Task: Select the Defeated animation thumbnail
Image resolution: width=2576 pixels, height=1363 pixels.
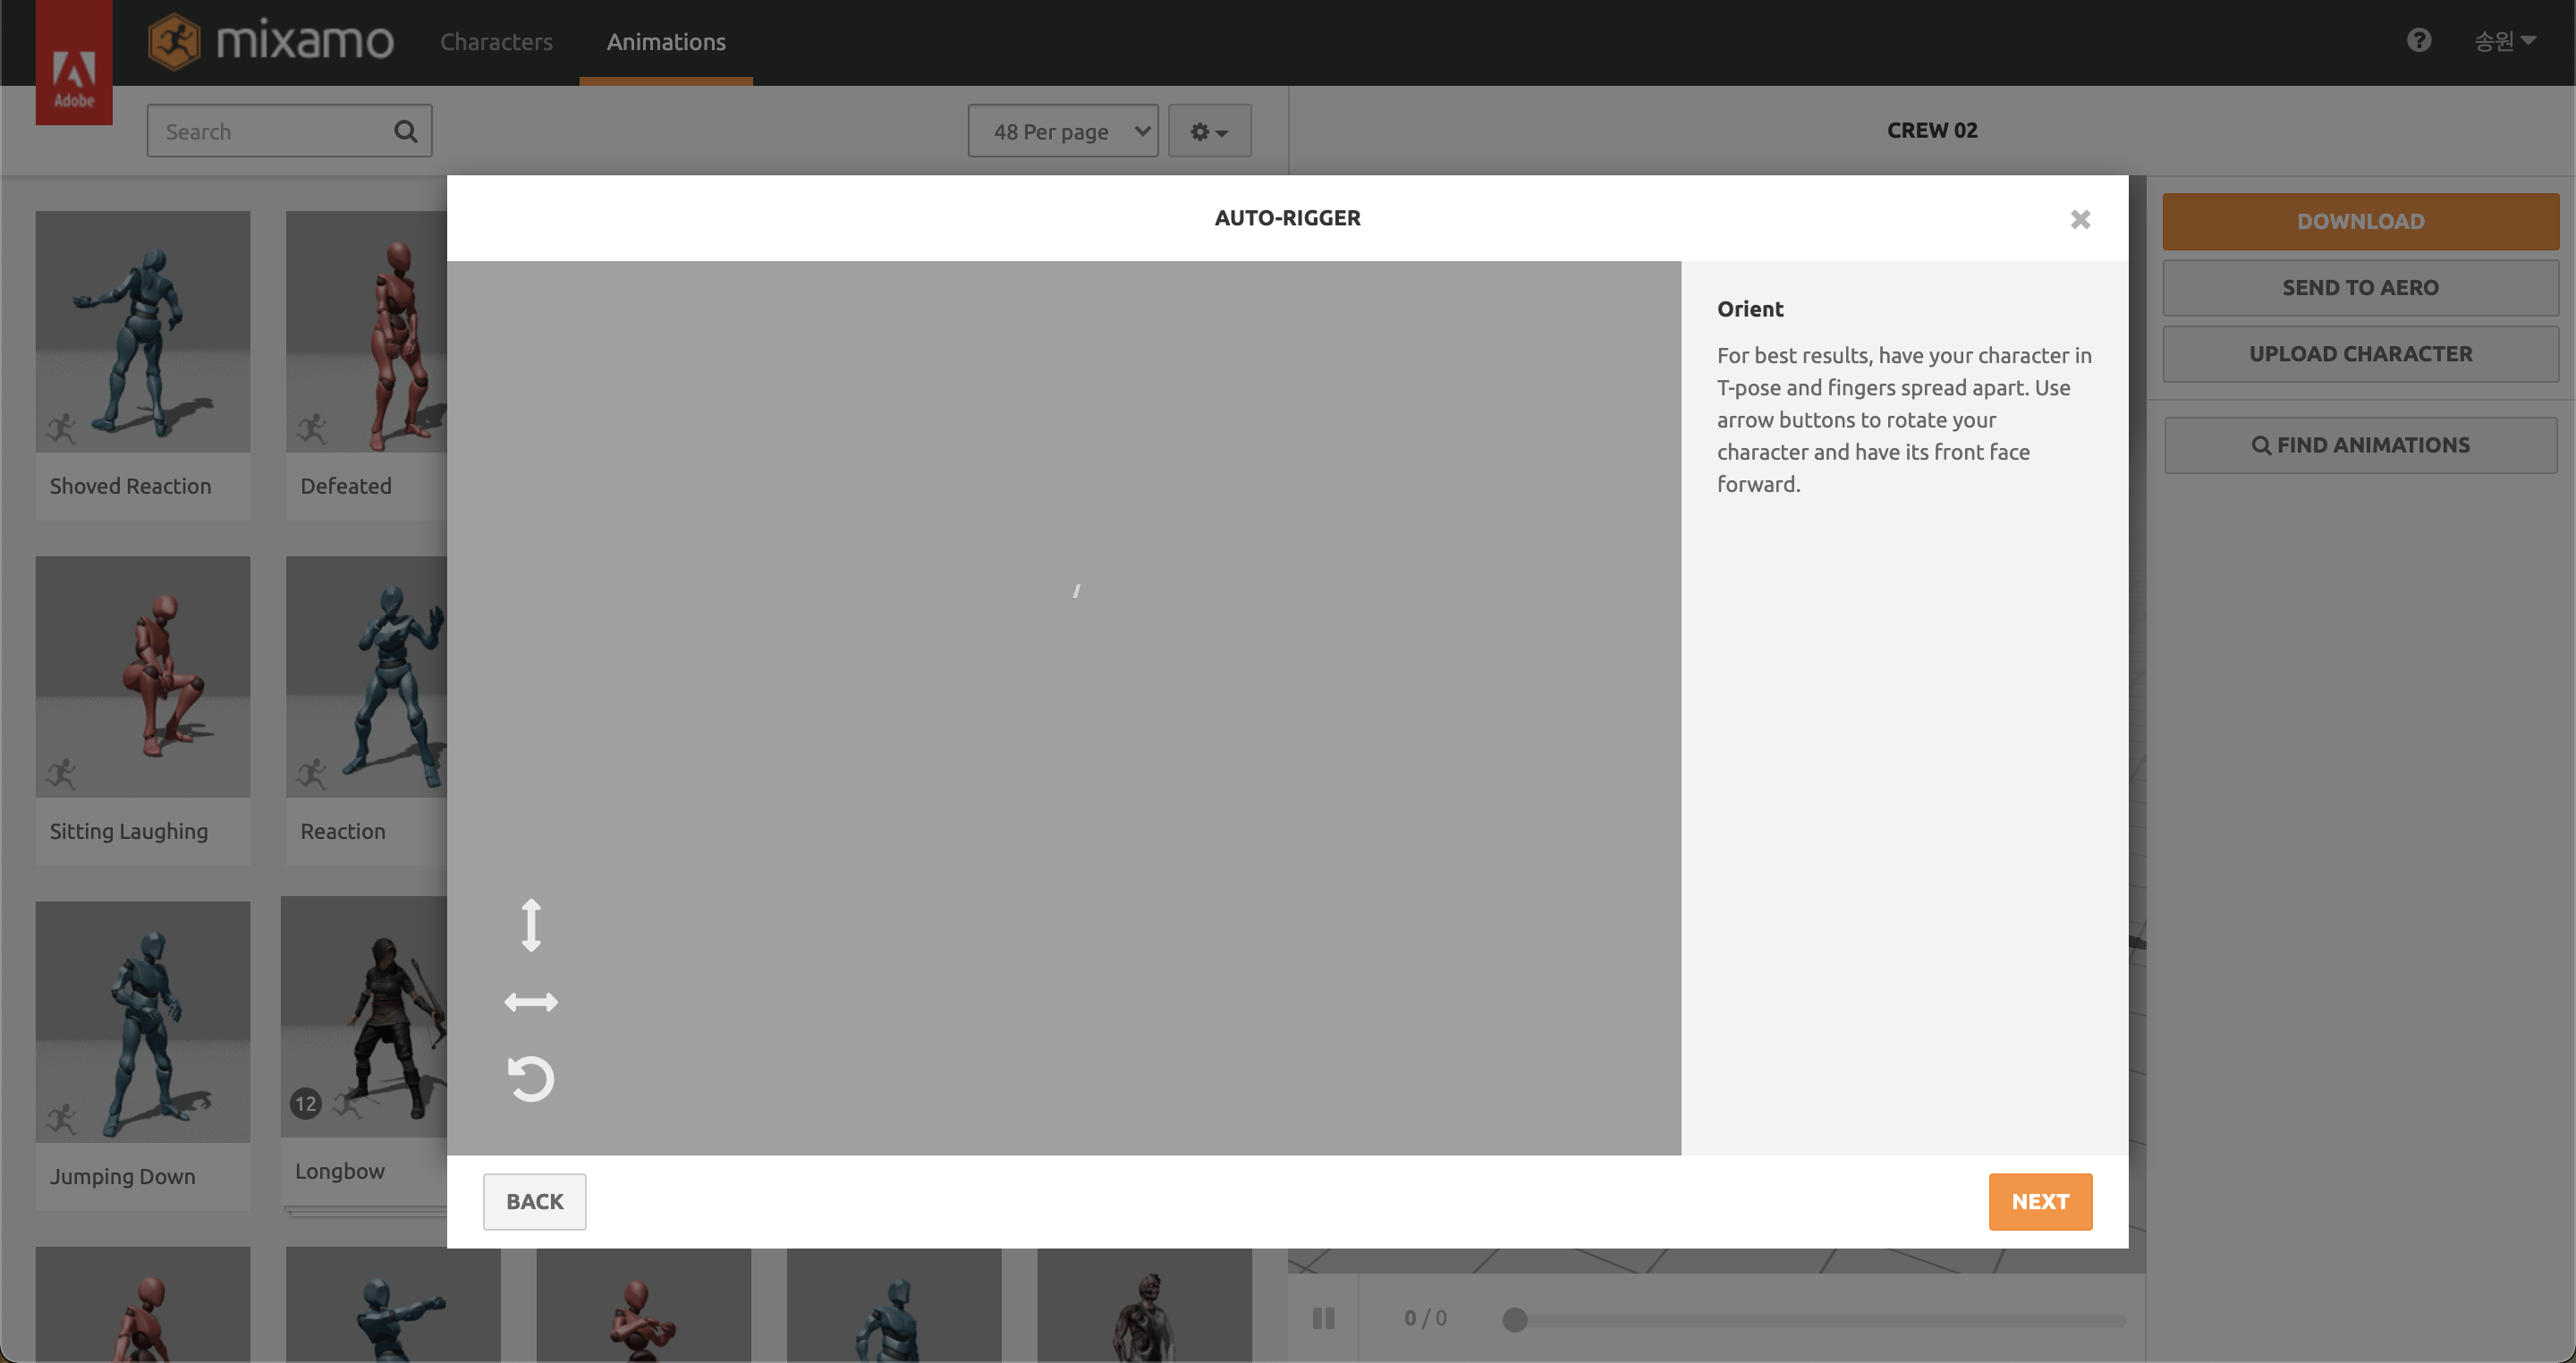Action: point(366,331)
